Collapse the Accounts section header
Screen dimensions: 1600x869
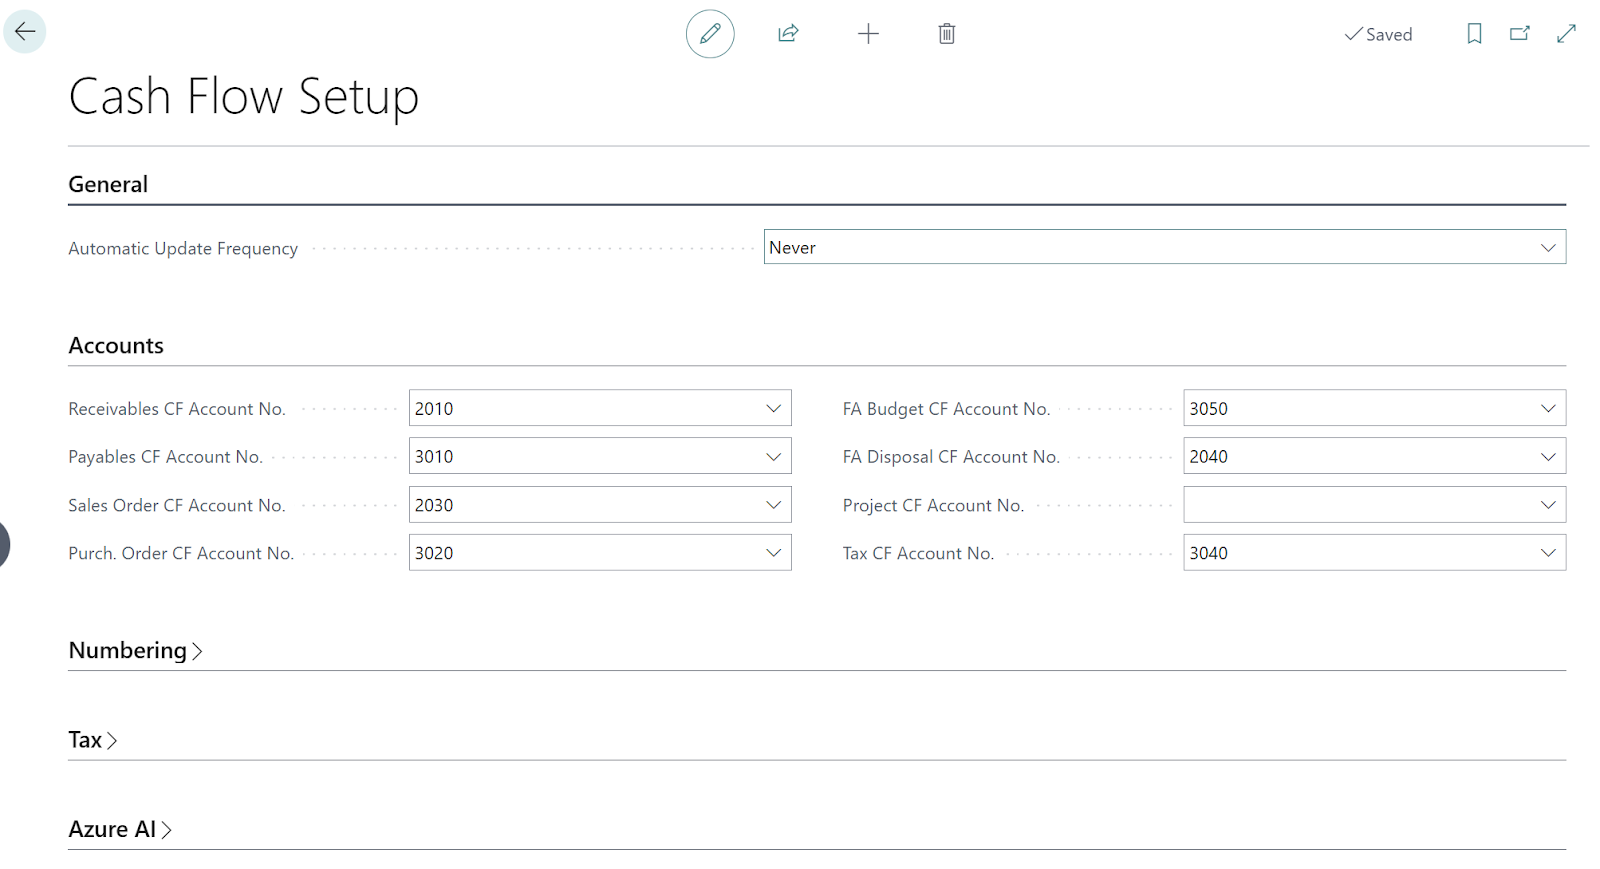(116, 346)
